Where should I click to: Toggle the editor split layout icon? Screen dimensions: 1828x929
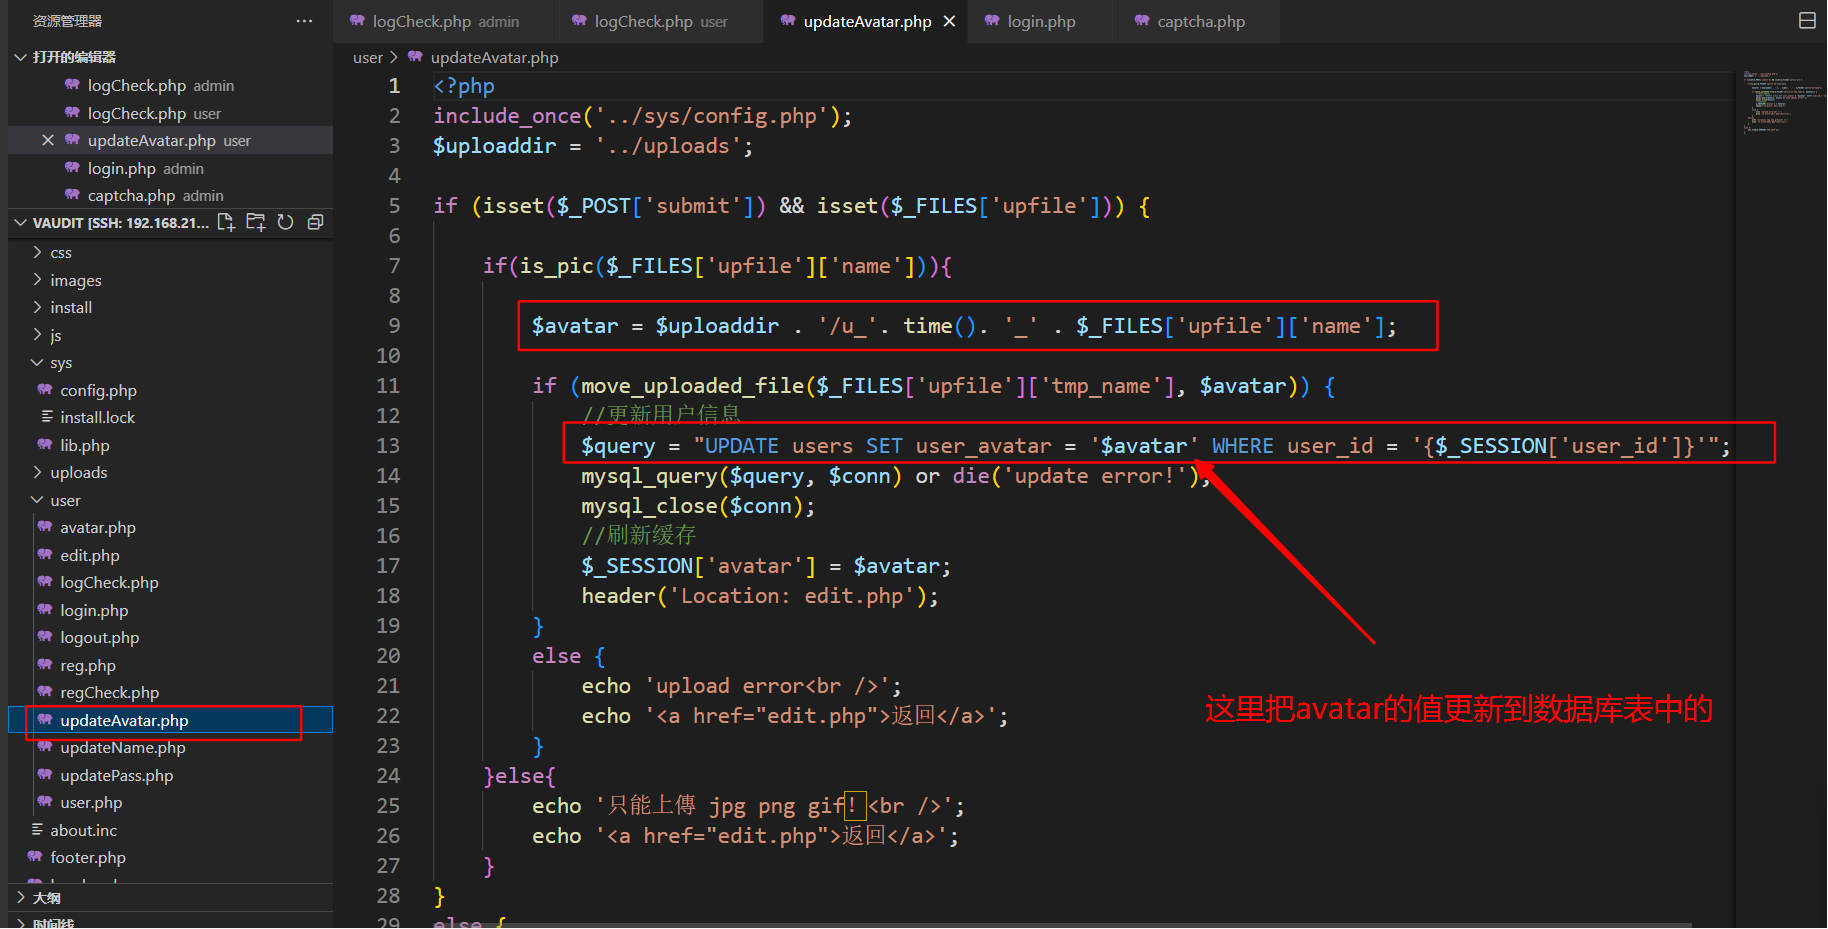tap(1807, 21)
